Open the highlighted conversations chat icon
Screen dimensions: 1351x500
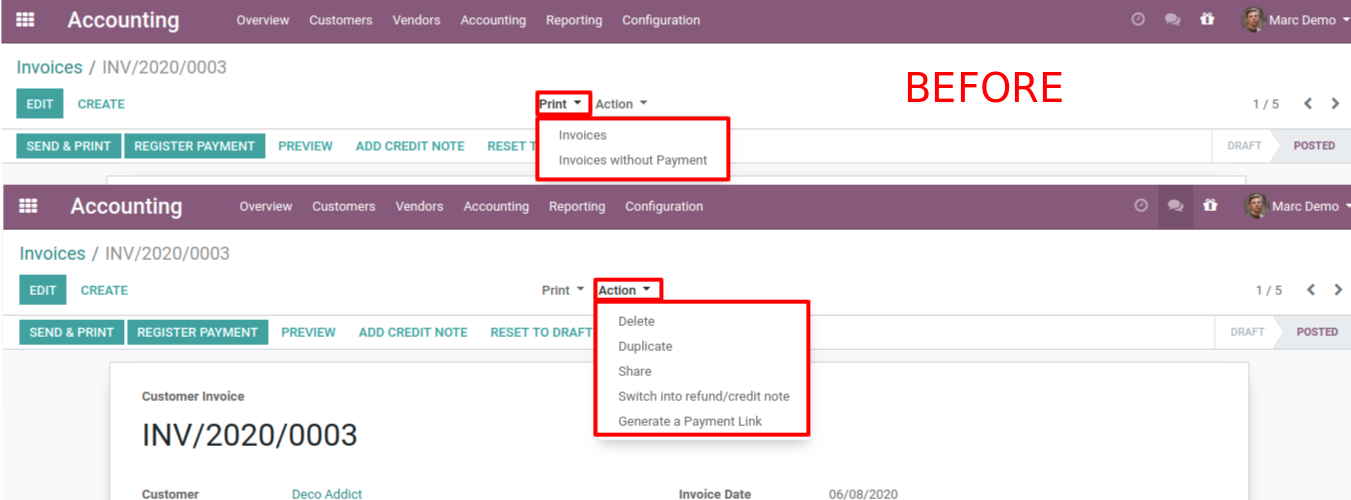(x=1175, y=206)
